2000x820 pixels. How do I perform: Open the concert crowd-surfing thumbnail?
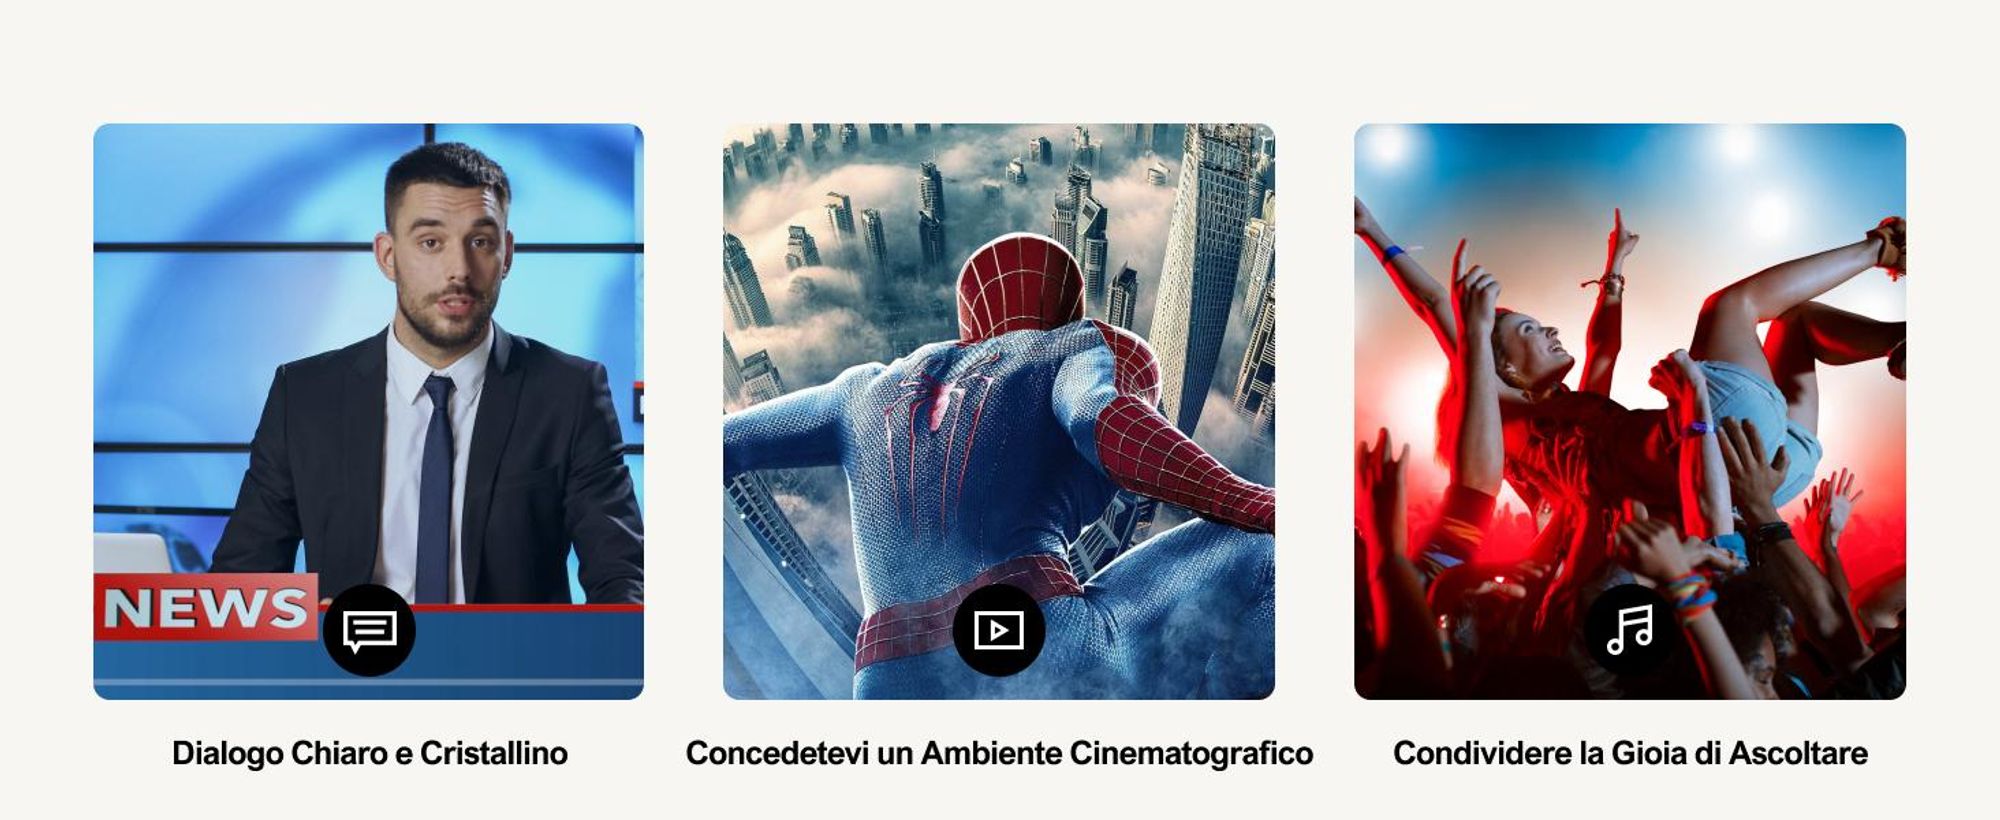(1630, 411)
